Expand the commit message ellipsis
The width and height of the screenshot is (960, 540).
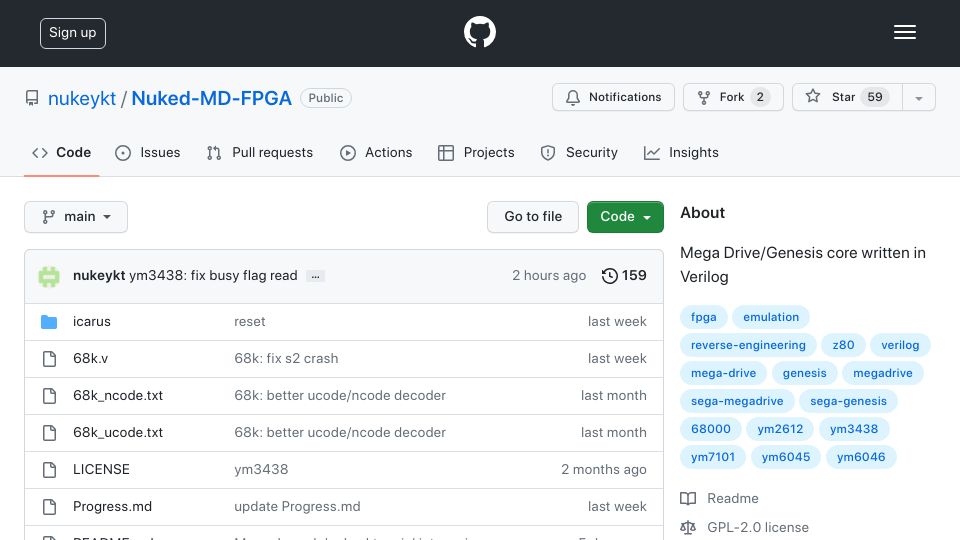[315, 276]
